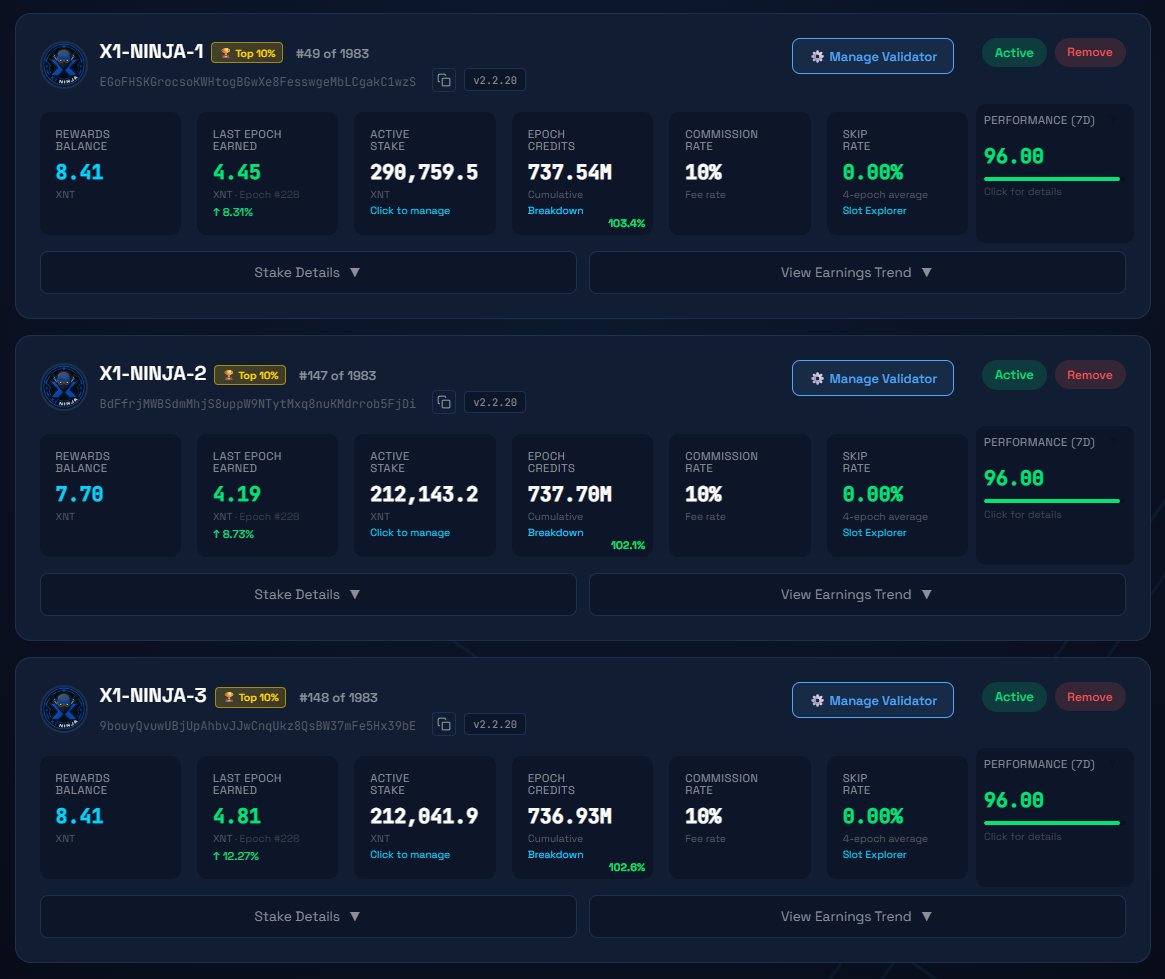The height and width of the screenshot is (979, 1165).
Task: Click the Active status badge of X1-NINJA-2
Action: coord(1014,375)
